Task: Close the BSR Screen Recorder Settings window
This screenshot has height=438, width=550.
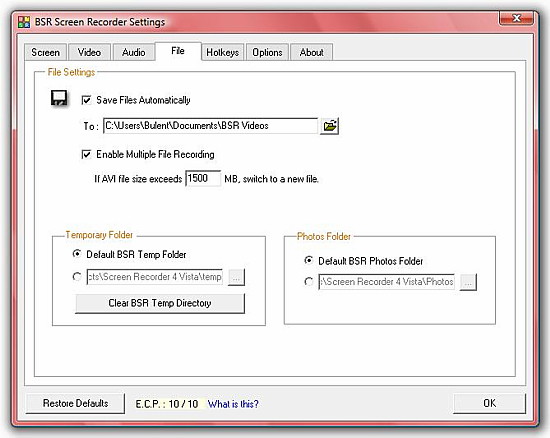Action: coord(517,18)
